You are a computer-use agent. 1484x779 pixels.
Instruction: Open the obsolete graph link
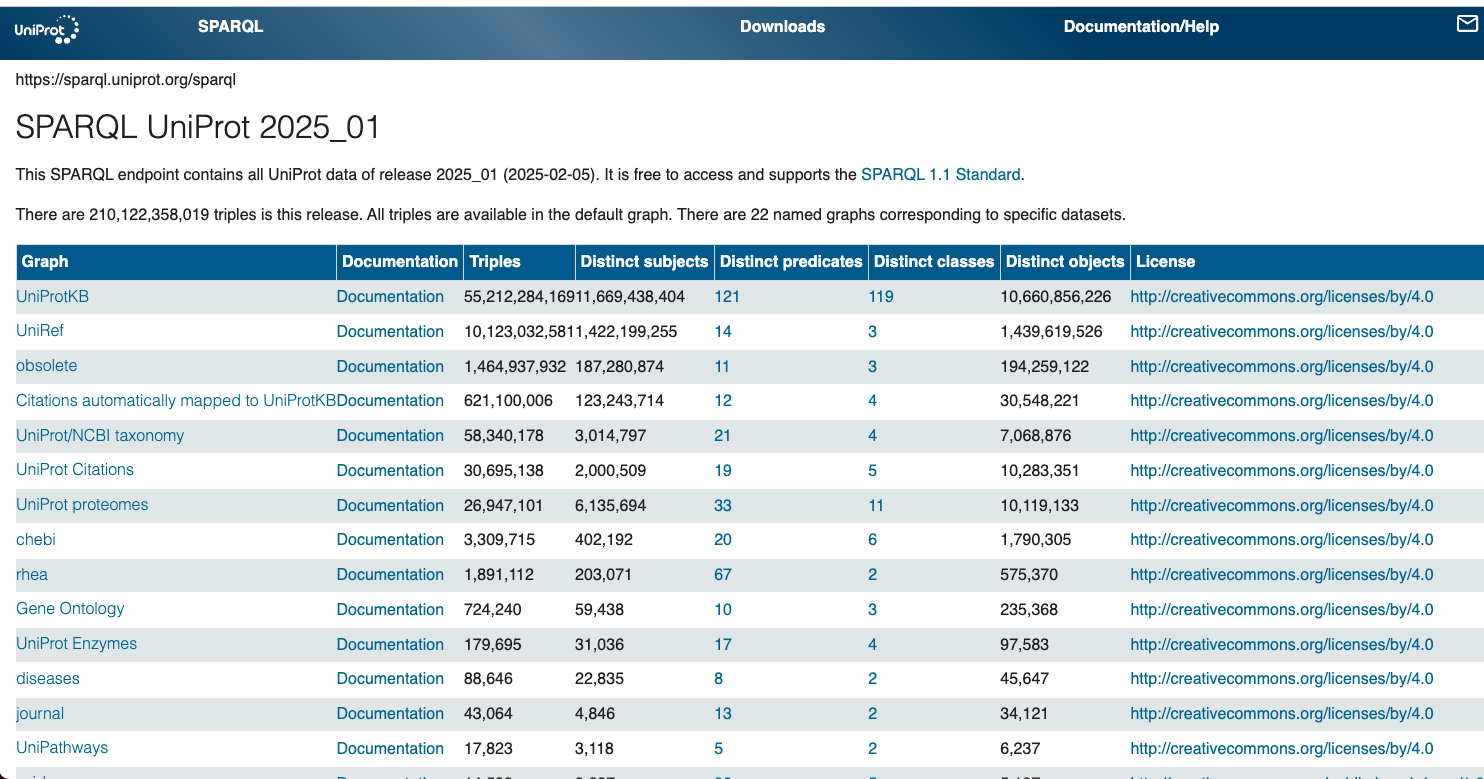click(46, 366)
